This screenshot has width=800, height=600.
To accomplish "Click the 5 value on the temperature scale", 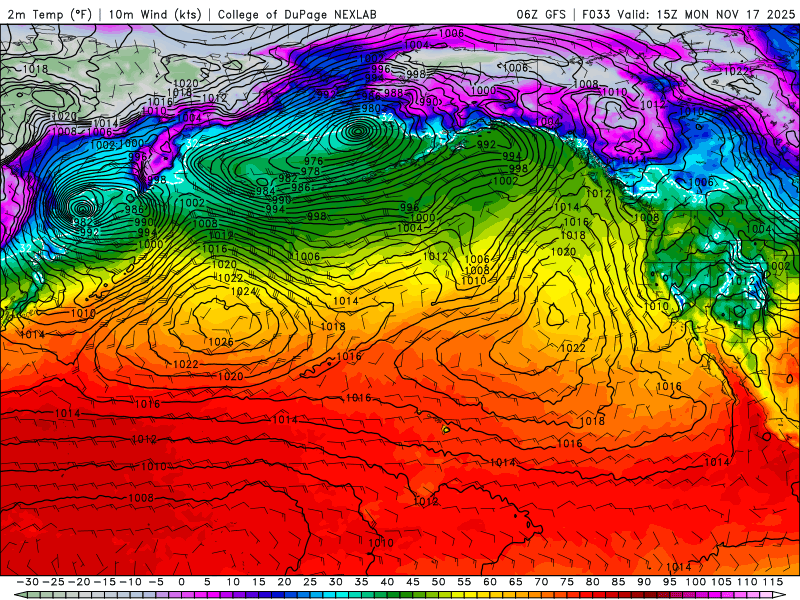I will (207, 582).
